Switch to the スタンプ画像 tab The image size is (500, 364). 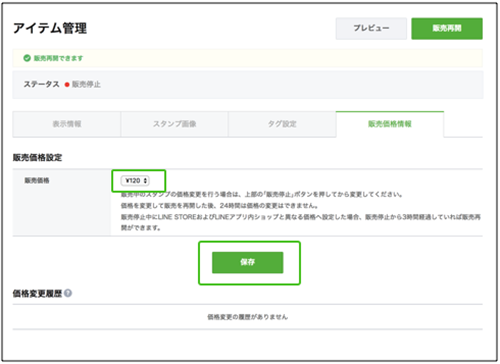[x=174, y=124]
